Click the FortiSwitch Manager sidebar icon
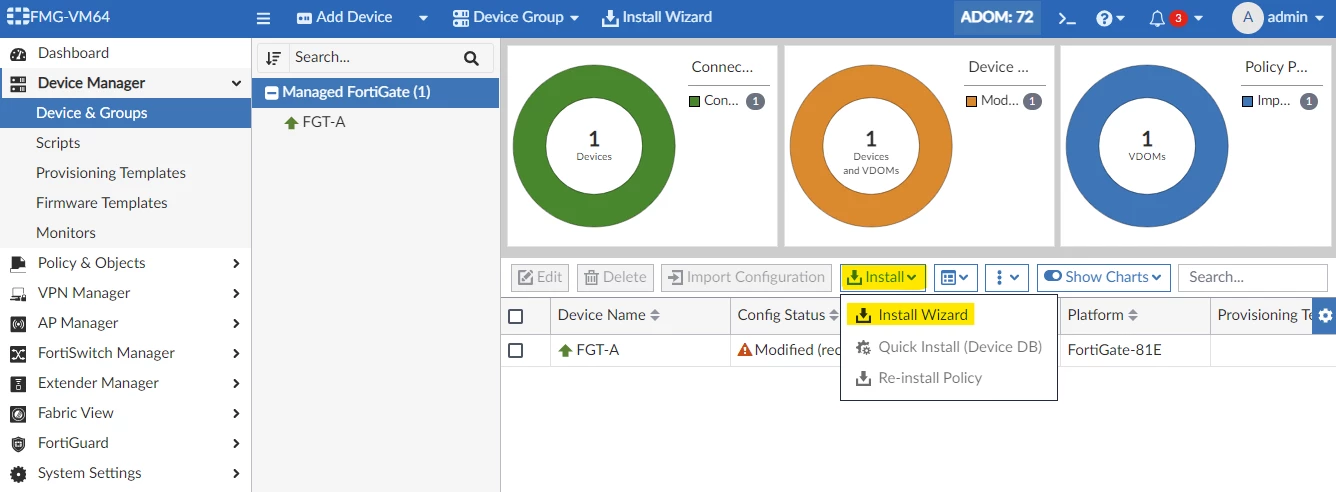Screen dimensions: 1336x492 (18, 353)
